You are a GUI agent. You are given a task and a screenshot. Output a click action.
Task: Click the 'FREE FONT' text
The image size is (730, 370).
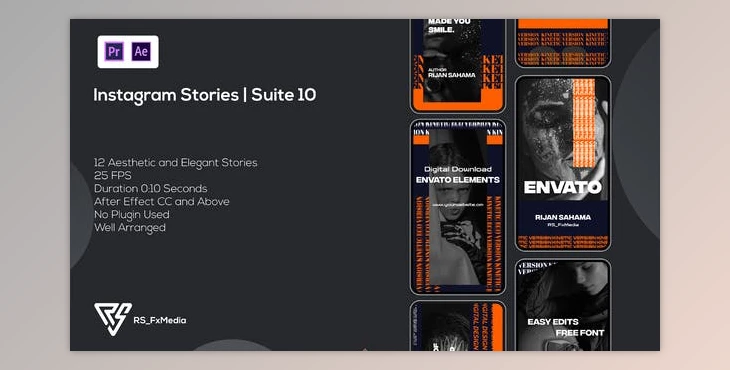[580, 333]
